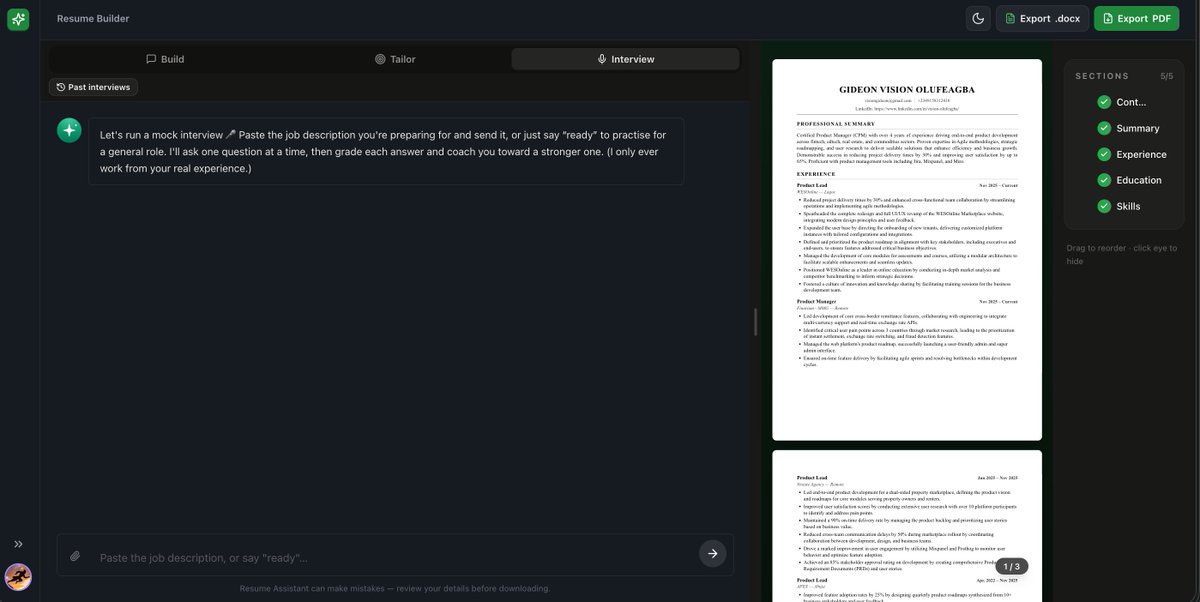The image size is (1200, 602).
Task: Click the Resume Builder title
Action: [x=93, y=18]
